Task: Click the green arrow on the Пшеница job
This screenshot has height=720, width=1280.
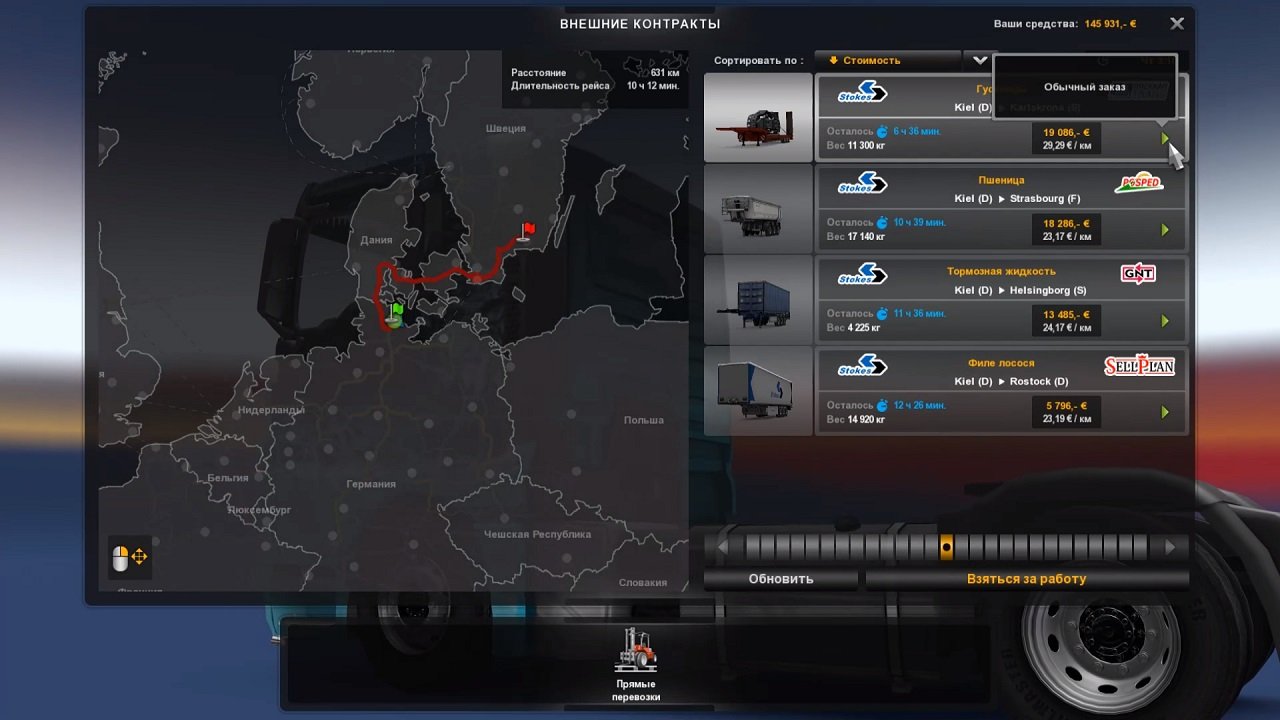Action: 1164,230
